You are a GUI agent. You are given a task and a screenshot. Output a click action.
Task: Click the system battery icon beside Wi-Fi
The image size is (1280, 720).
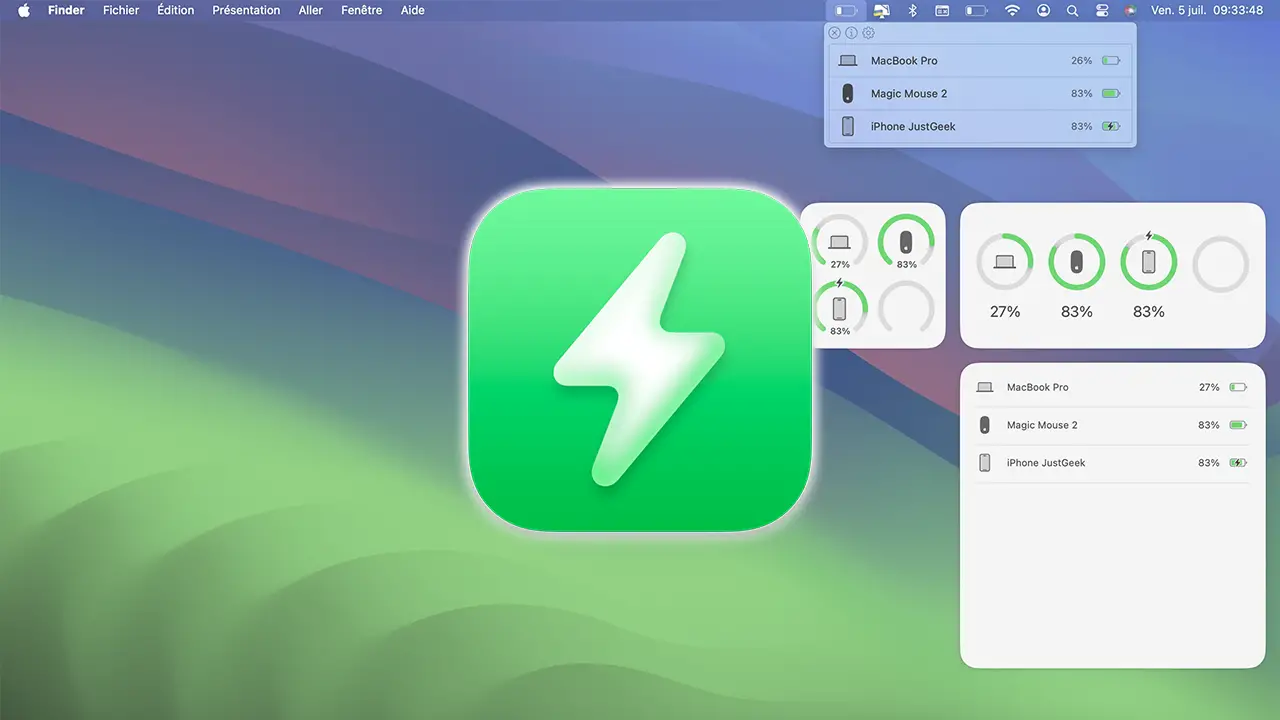pos(976,10)
